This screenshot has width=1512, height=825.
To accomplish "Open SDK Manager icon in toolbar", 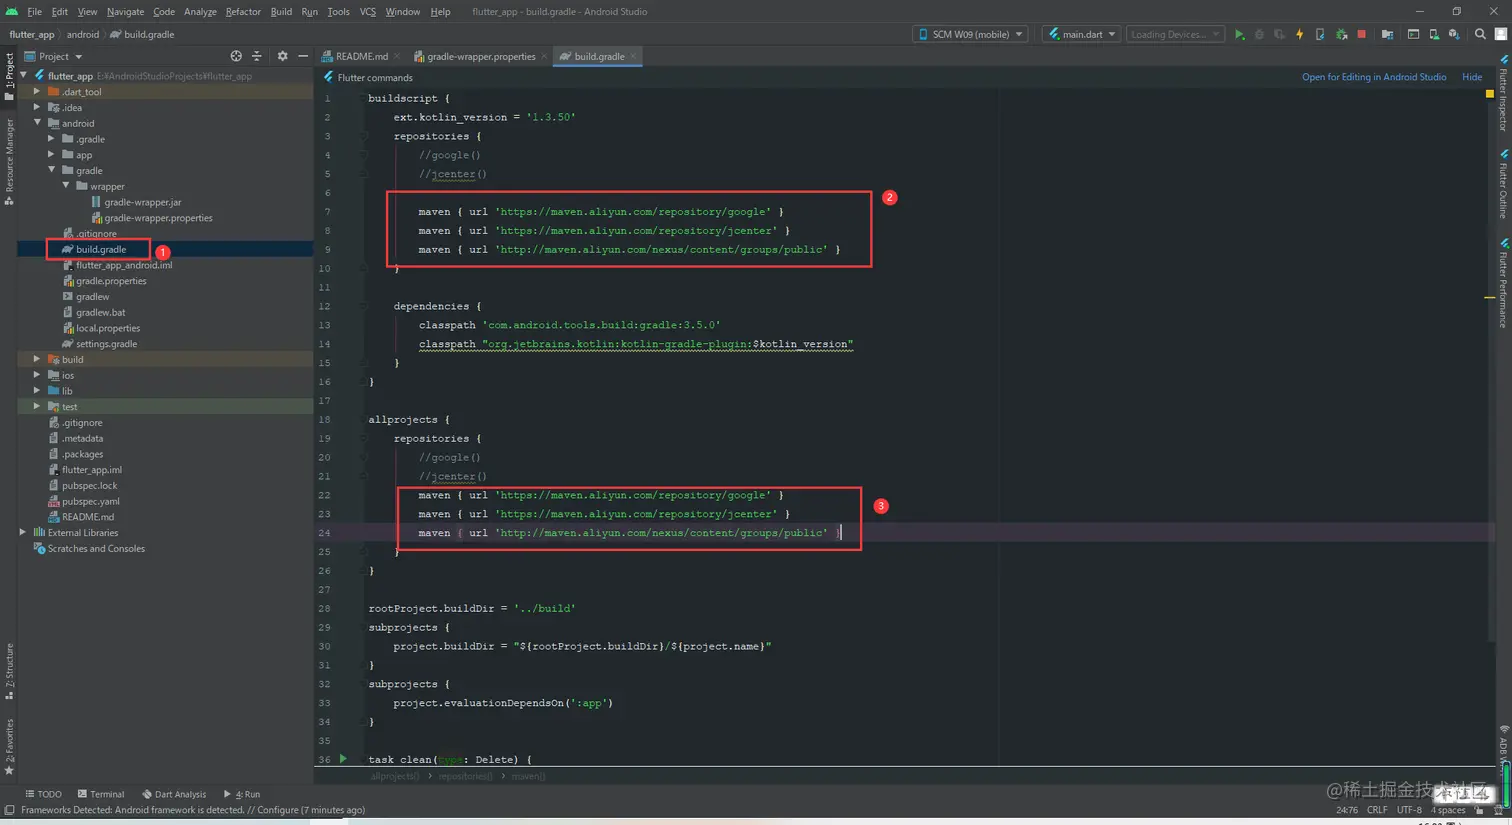I will [1454, 34].
